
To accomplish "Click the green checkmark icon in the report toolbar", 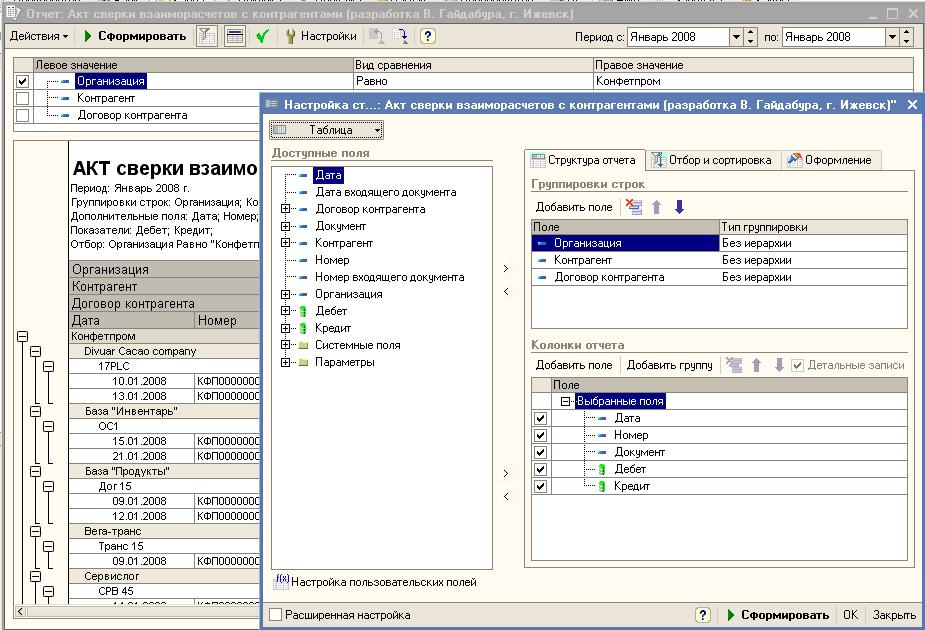I will tap(263, 37).
